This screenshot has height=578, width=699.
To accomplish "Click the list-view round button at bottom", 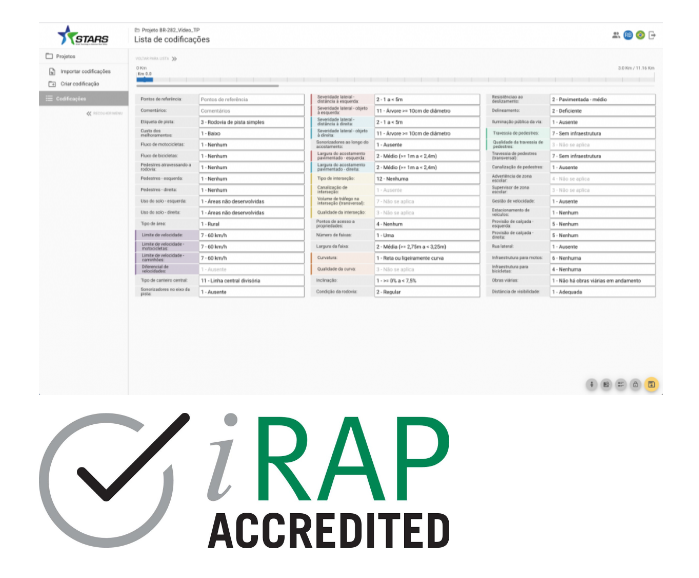I will tap(621, 385).
